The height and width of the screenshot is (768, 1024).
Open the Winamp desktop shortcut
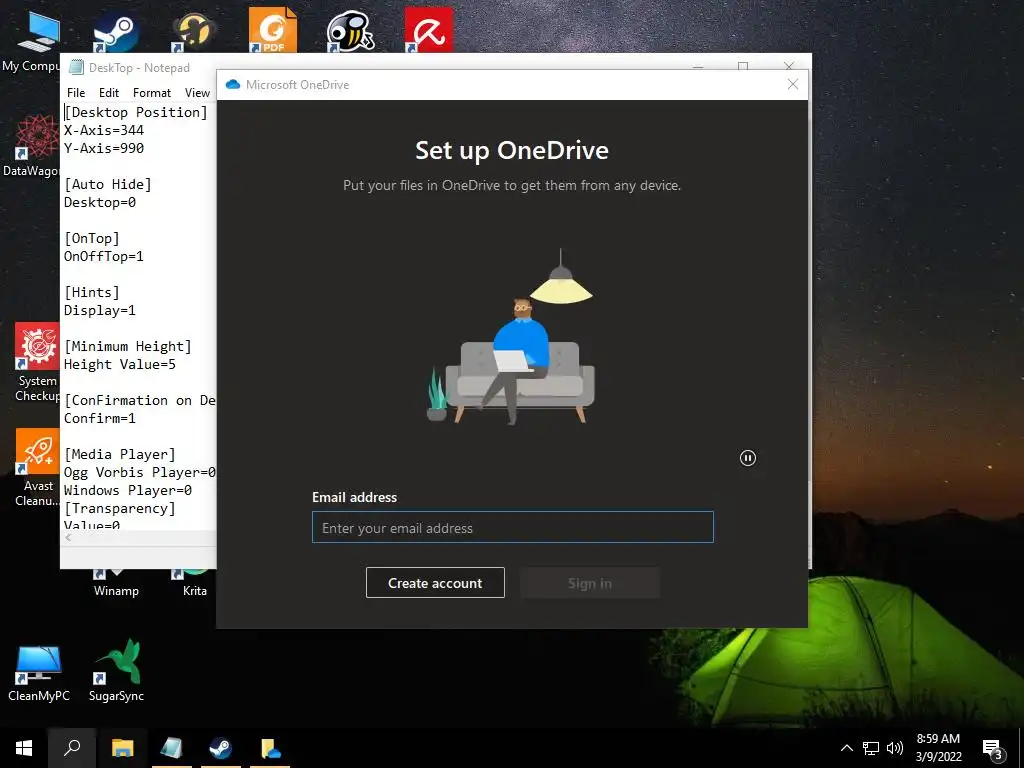coord(116,583)
